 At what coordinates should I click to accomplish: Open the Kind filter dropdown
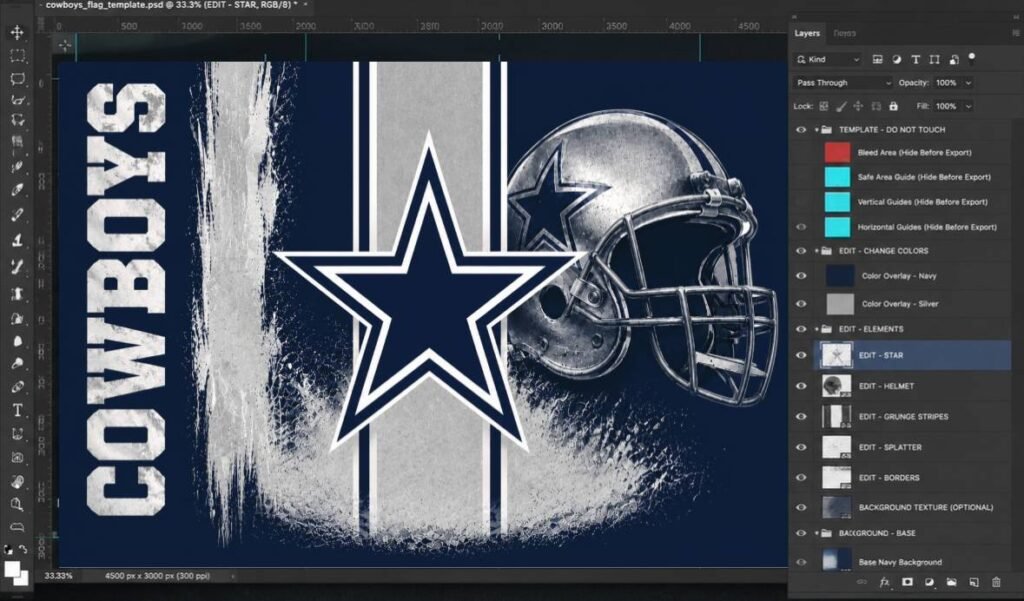(828, 59)
